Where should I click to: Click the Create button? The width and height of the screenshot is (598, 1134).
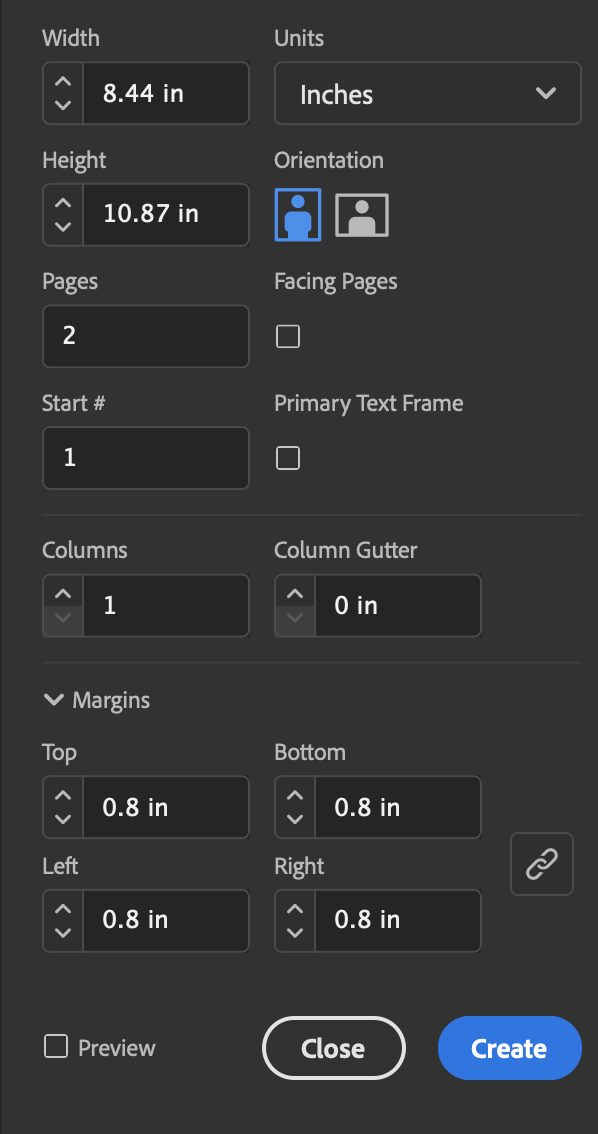click(510, 1048)
